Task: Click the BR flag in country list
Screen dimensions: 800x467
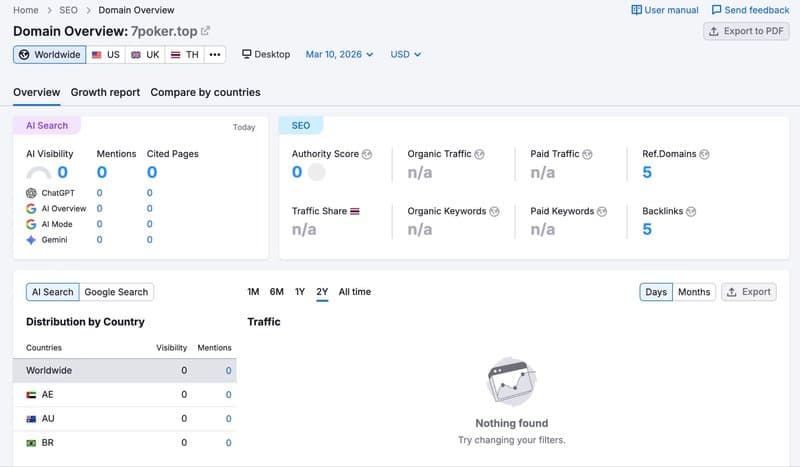Action: 31,443
